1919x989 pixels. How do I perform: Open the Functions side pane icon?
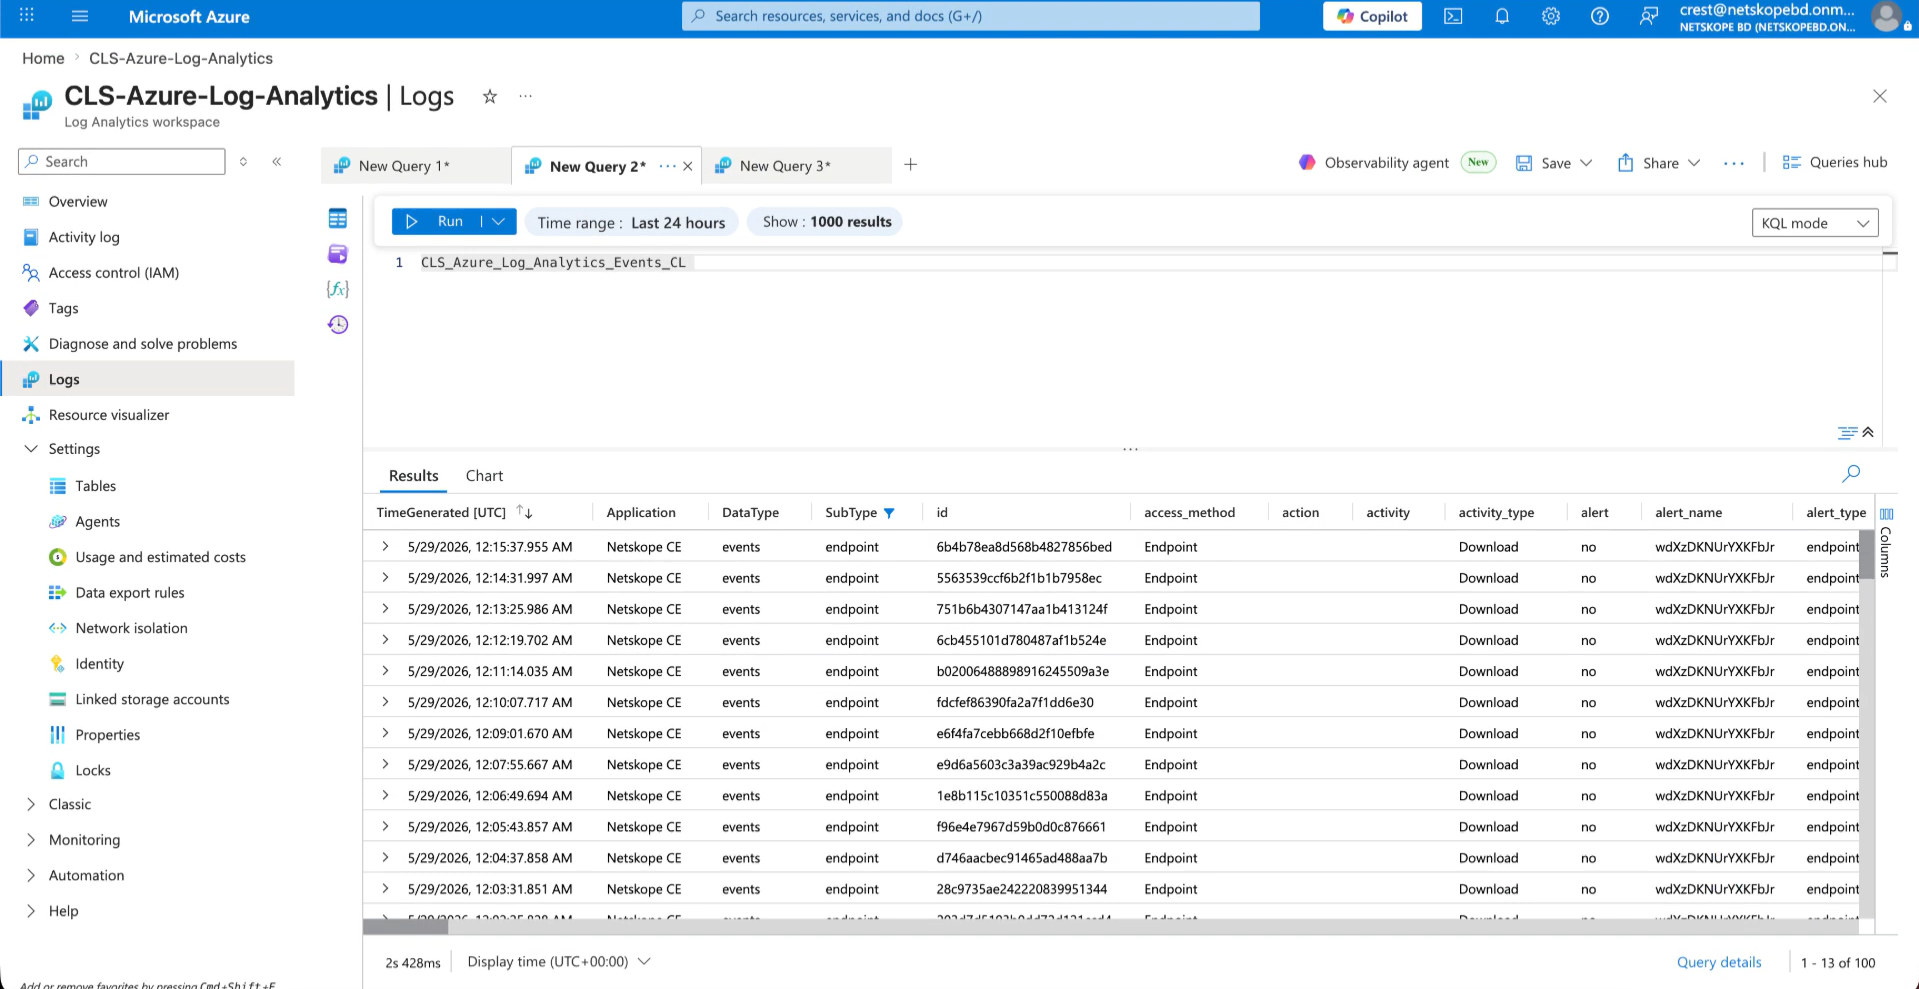tap(338, 289)
